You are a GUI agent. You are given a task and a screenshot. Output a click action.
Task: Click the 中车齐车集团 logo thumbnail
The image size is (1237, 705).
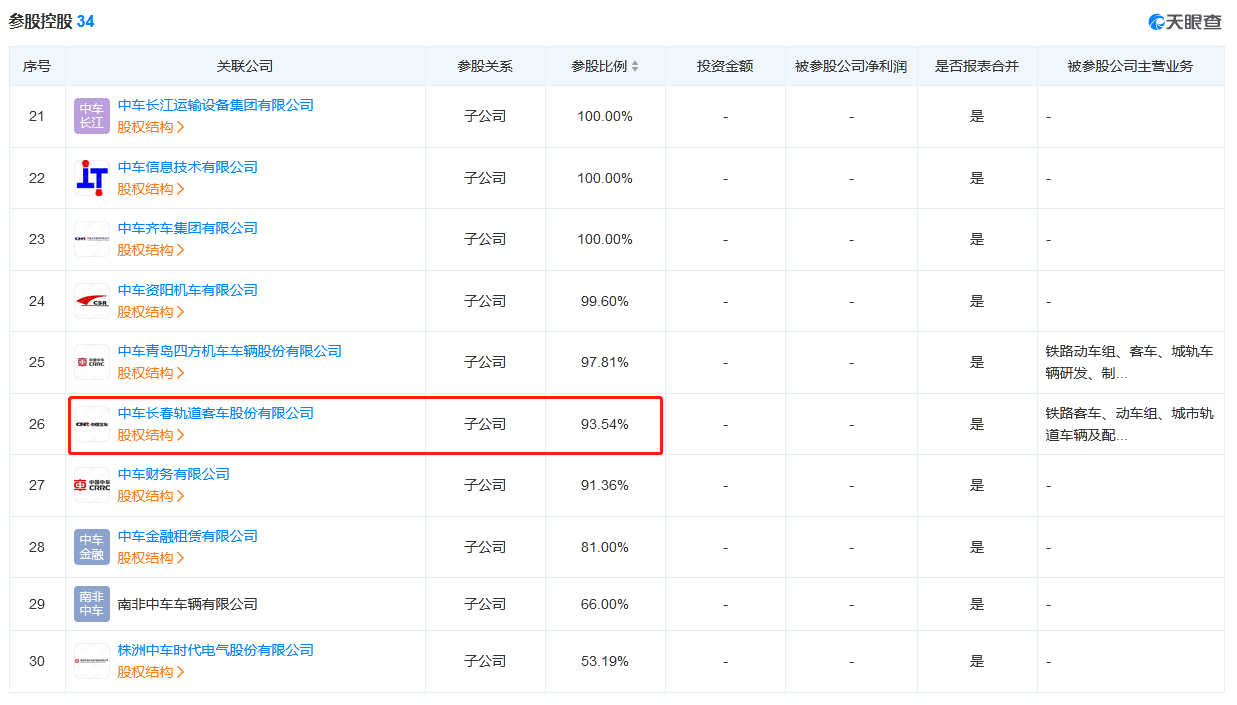tap(92, 239)
